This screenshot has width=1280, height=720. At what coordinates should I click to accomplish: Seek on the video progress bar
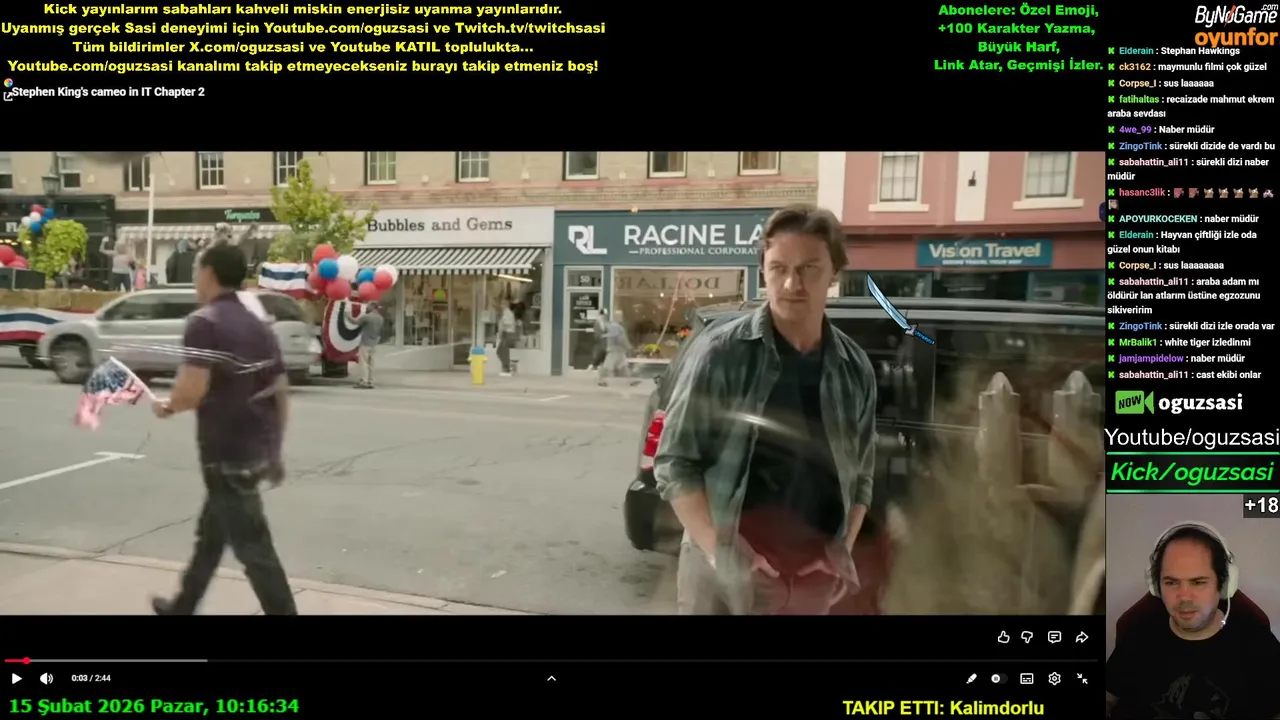551,660
